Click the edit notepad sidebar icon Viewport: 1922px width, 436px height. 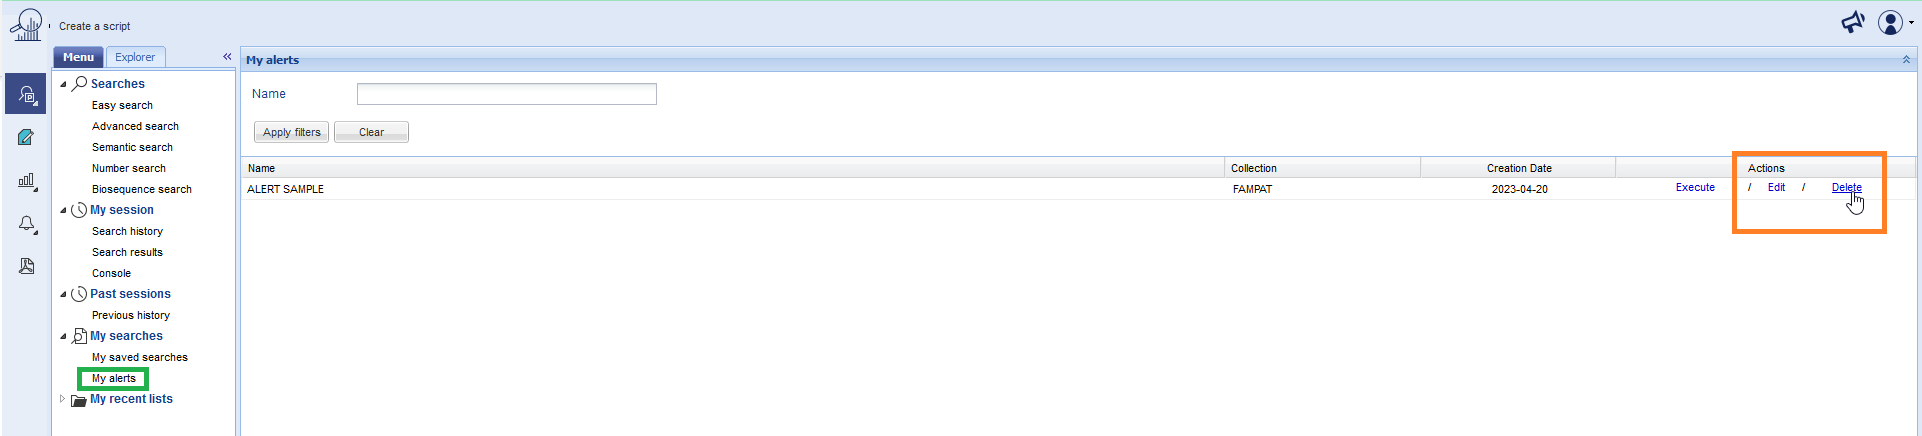(26, 137)
